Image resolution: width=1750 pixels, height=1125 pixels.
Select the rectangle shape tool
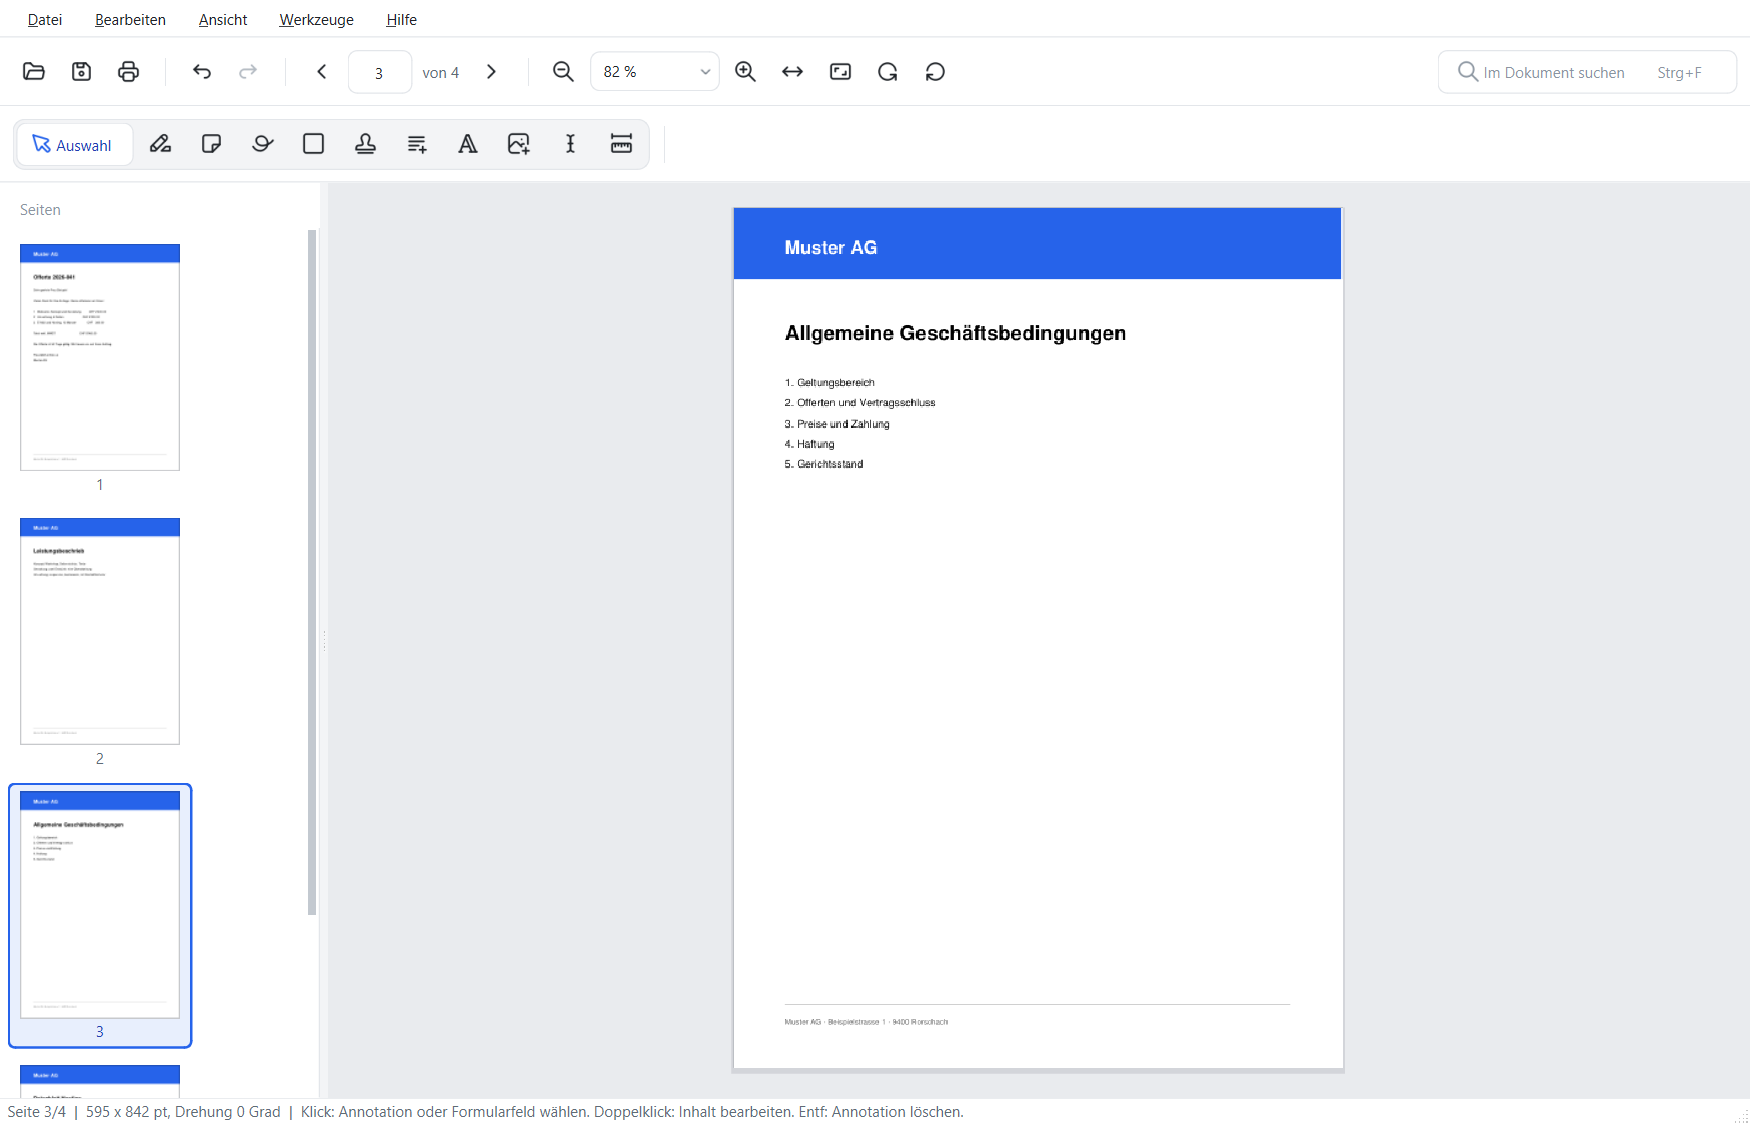tap(314, 144)
